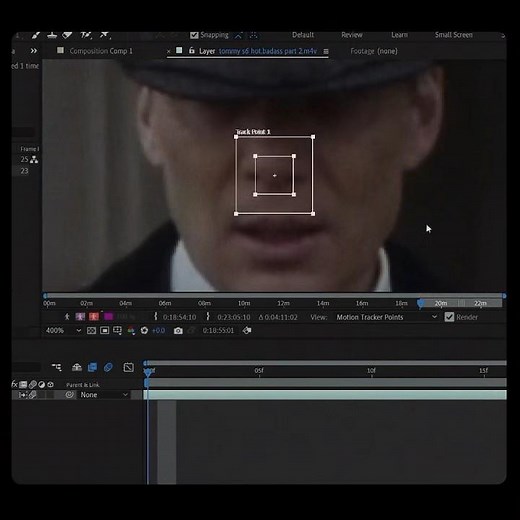The image size is (520, 520).
Task: Toggle the Motion Blur enable icon
Action: 108,367
